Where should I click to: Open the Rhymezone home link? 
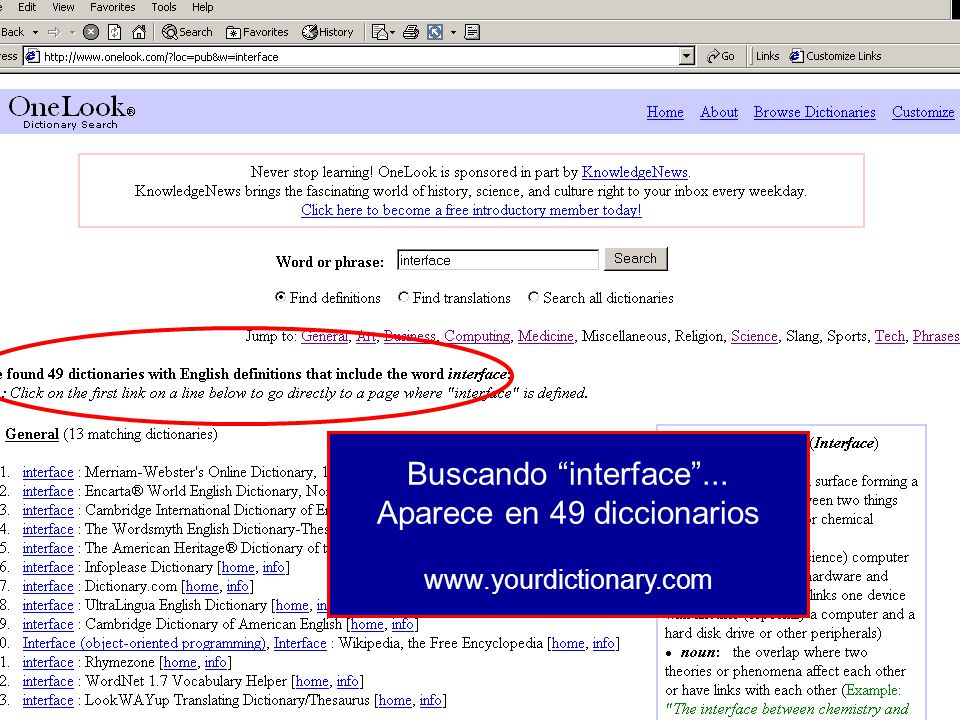coord(180,662)
